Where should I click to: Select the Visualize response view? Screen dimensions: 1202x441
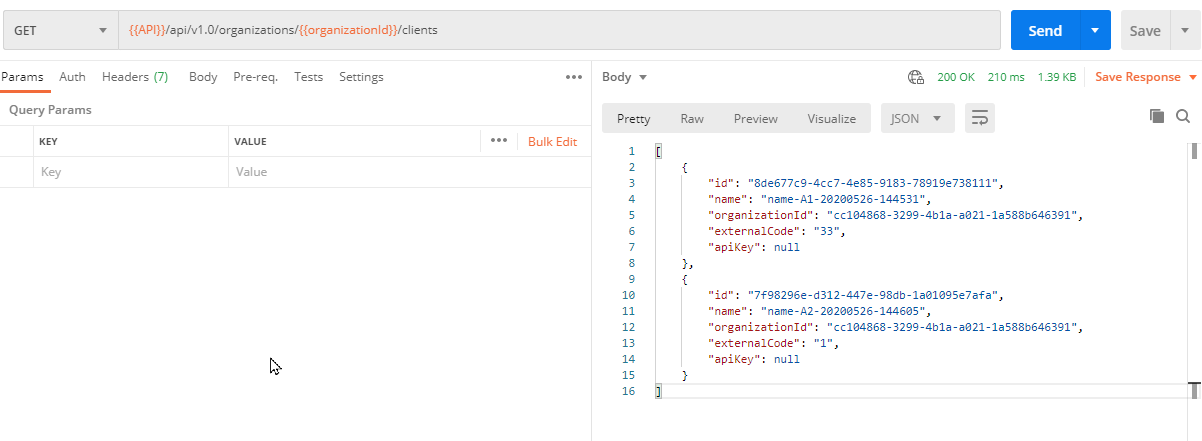pyautogui.click(x=831, y=119)
